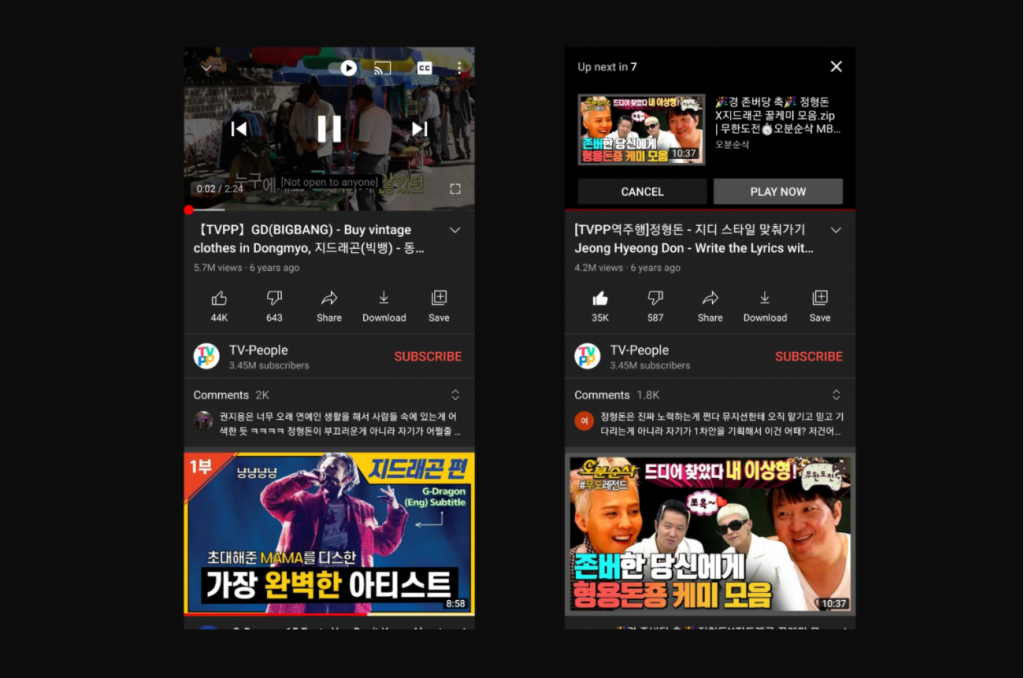Image resolution: width=1024 pixels, height=678 pixels.
Task: Tap the top comment preview under Comments 2K
Action: point(339,424)
